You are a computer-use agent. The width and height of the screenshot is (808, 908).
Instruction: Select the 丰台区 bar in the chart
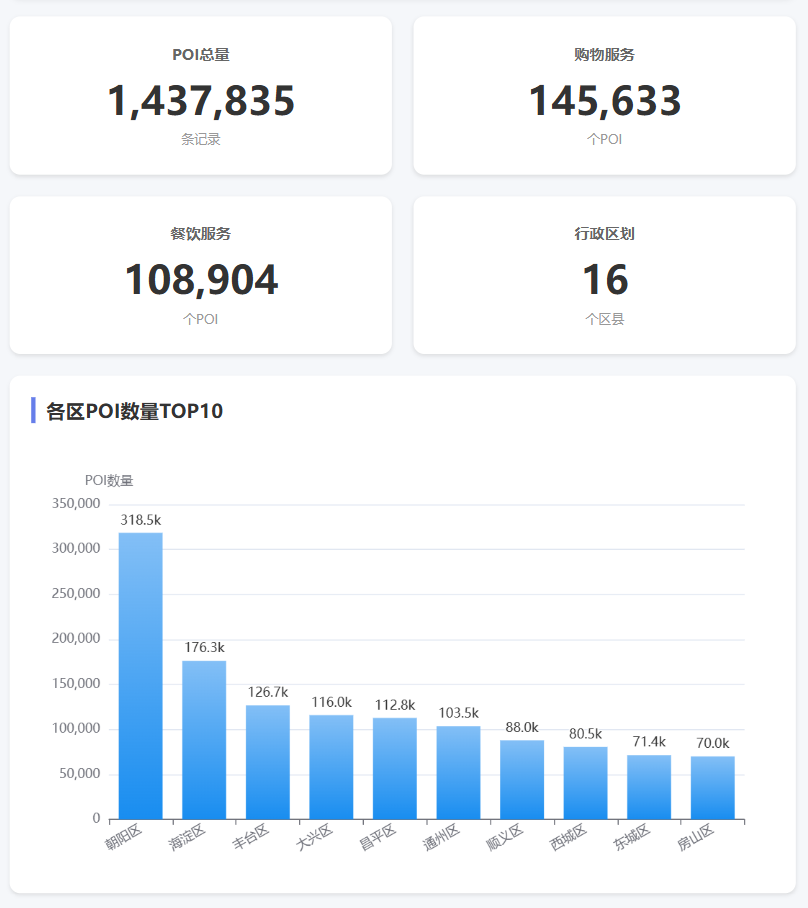[268, 762]
